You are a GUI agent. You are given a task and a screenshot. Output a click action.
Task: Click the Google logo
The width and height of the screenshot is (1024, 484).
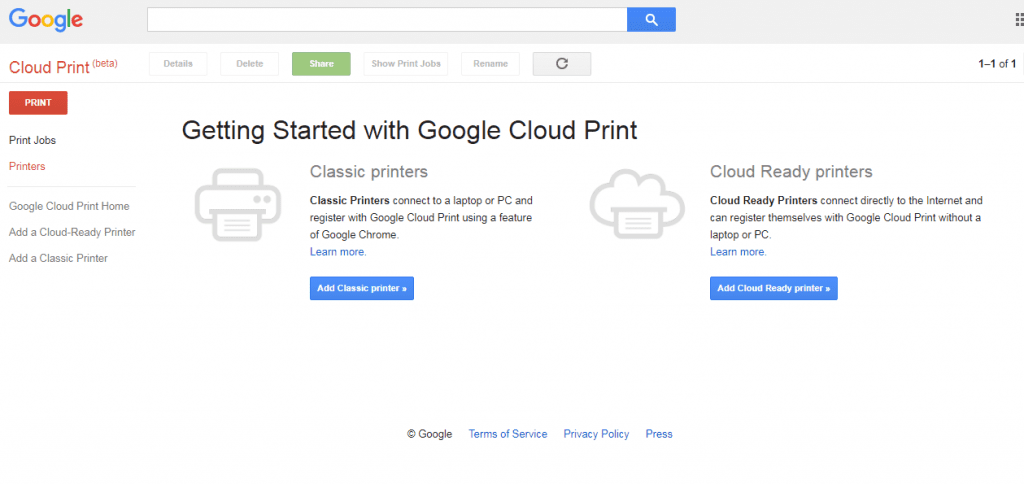46,20
